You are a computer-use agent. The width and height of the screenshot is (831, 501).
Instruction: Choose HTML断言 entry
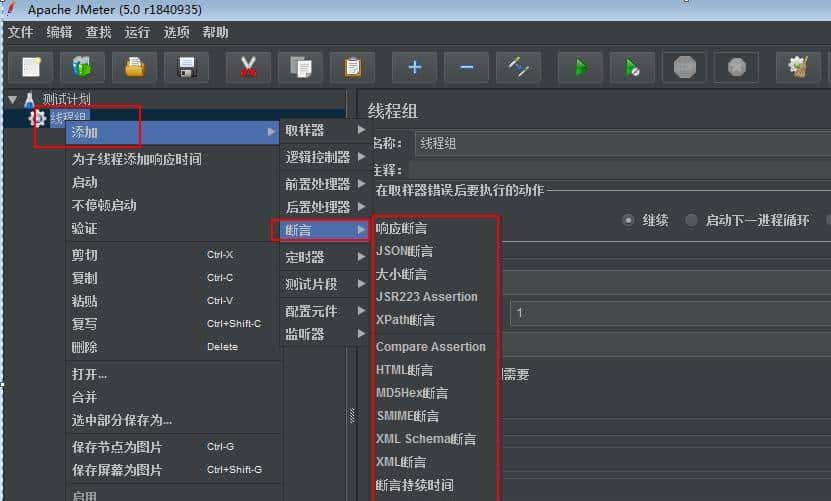404,370
